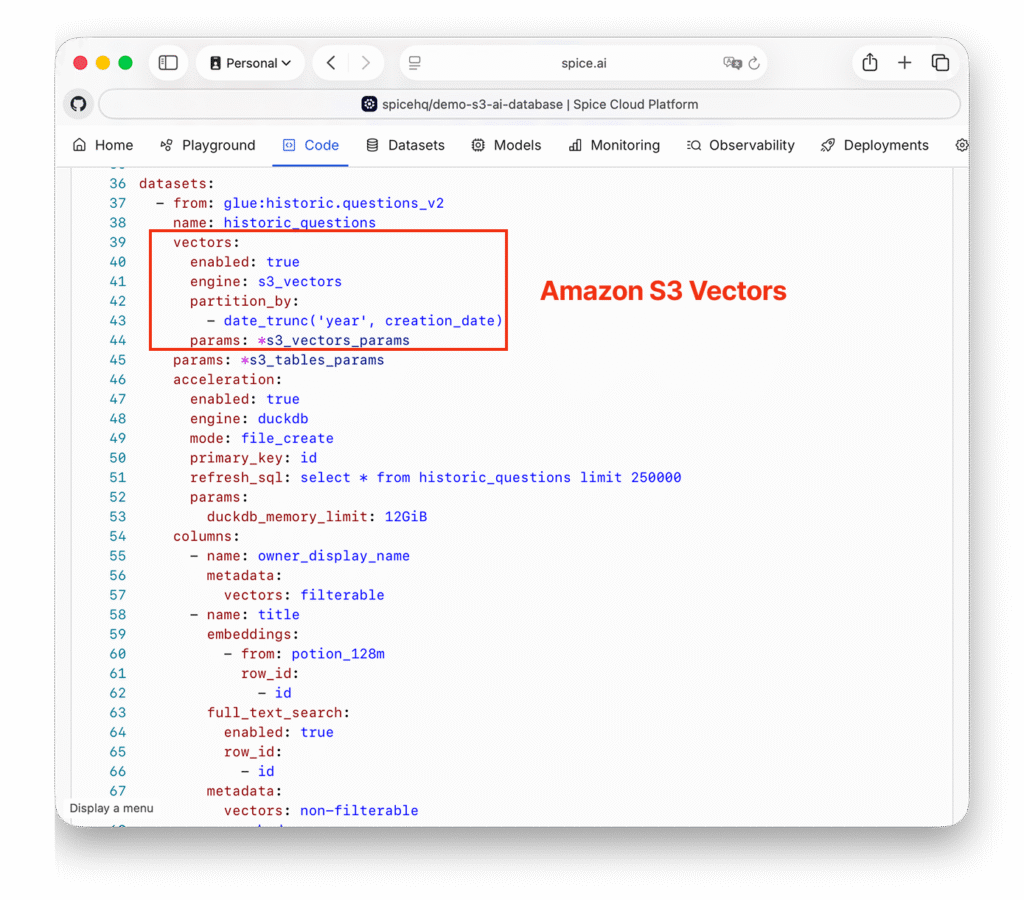Open the Models tab

[506, 145]
